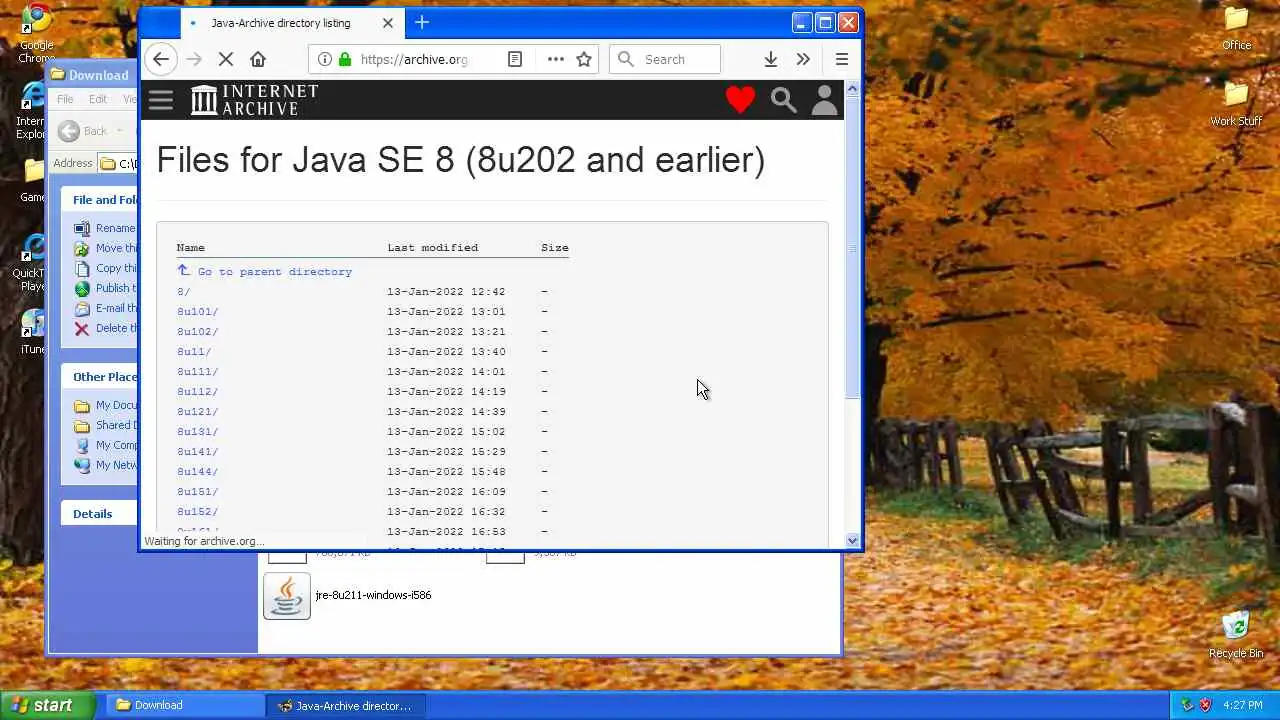Open the 8u141/ directory link
The image size is (1280, 720).
point(198,452)
